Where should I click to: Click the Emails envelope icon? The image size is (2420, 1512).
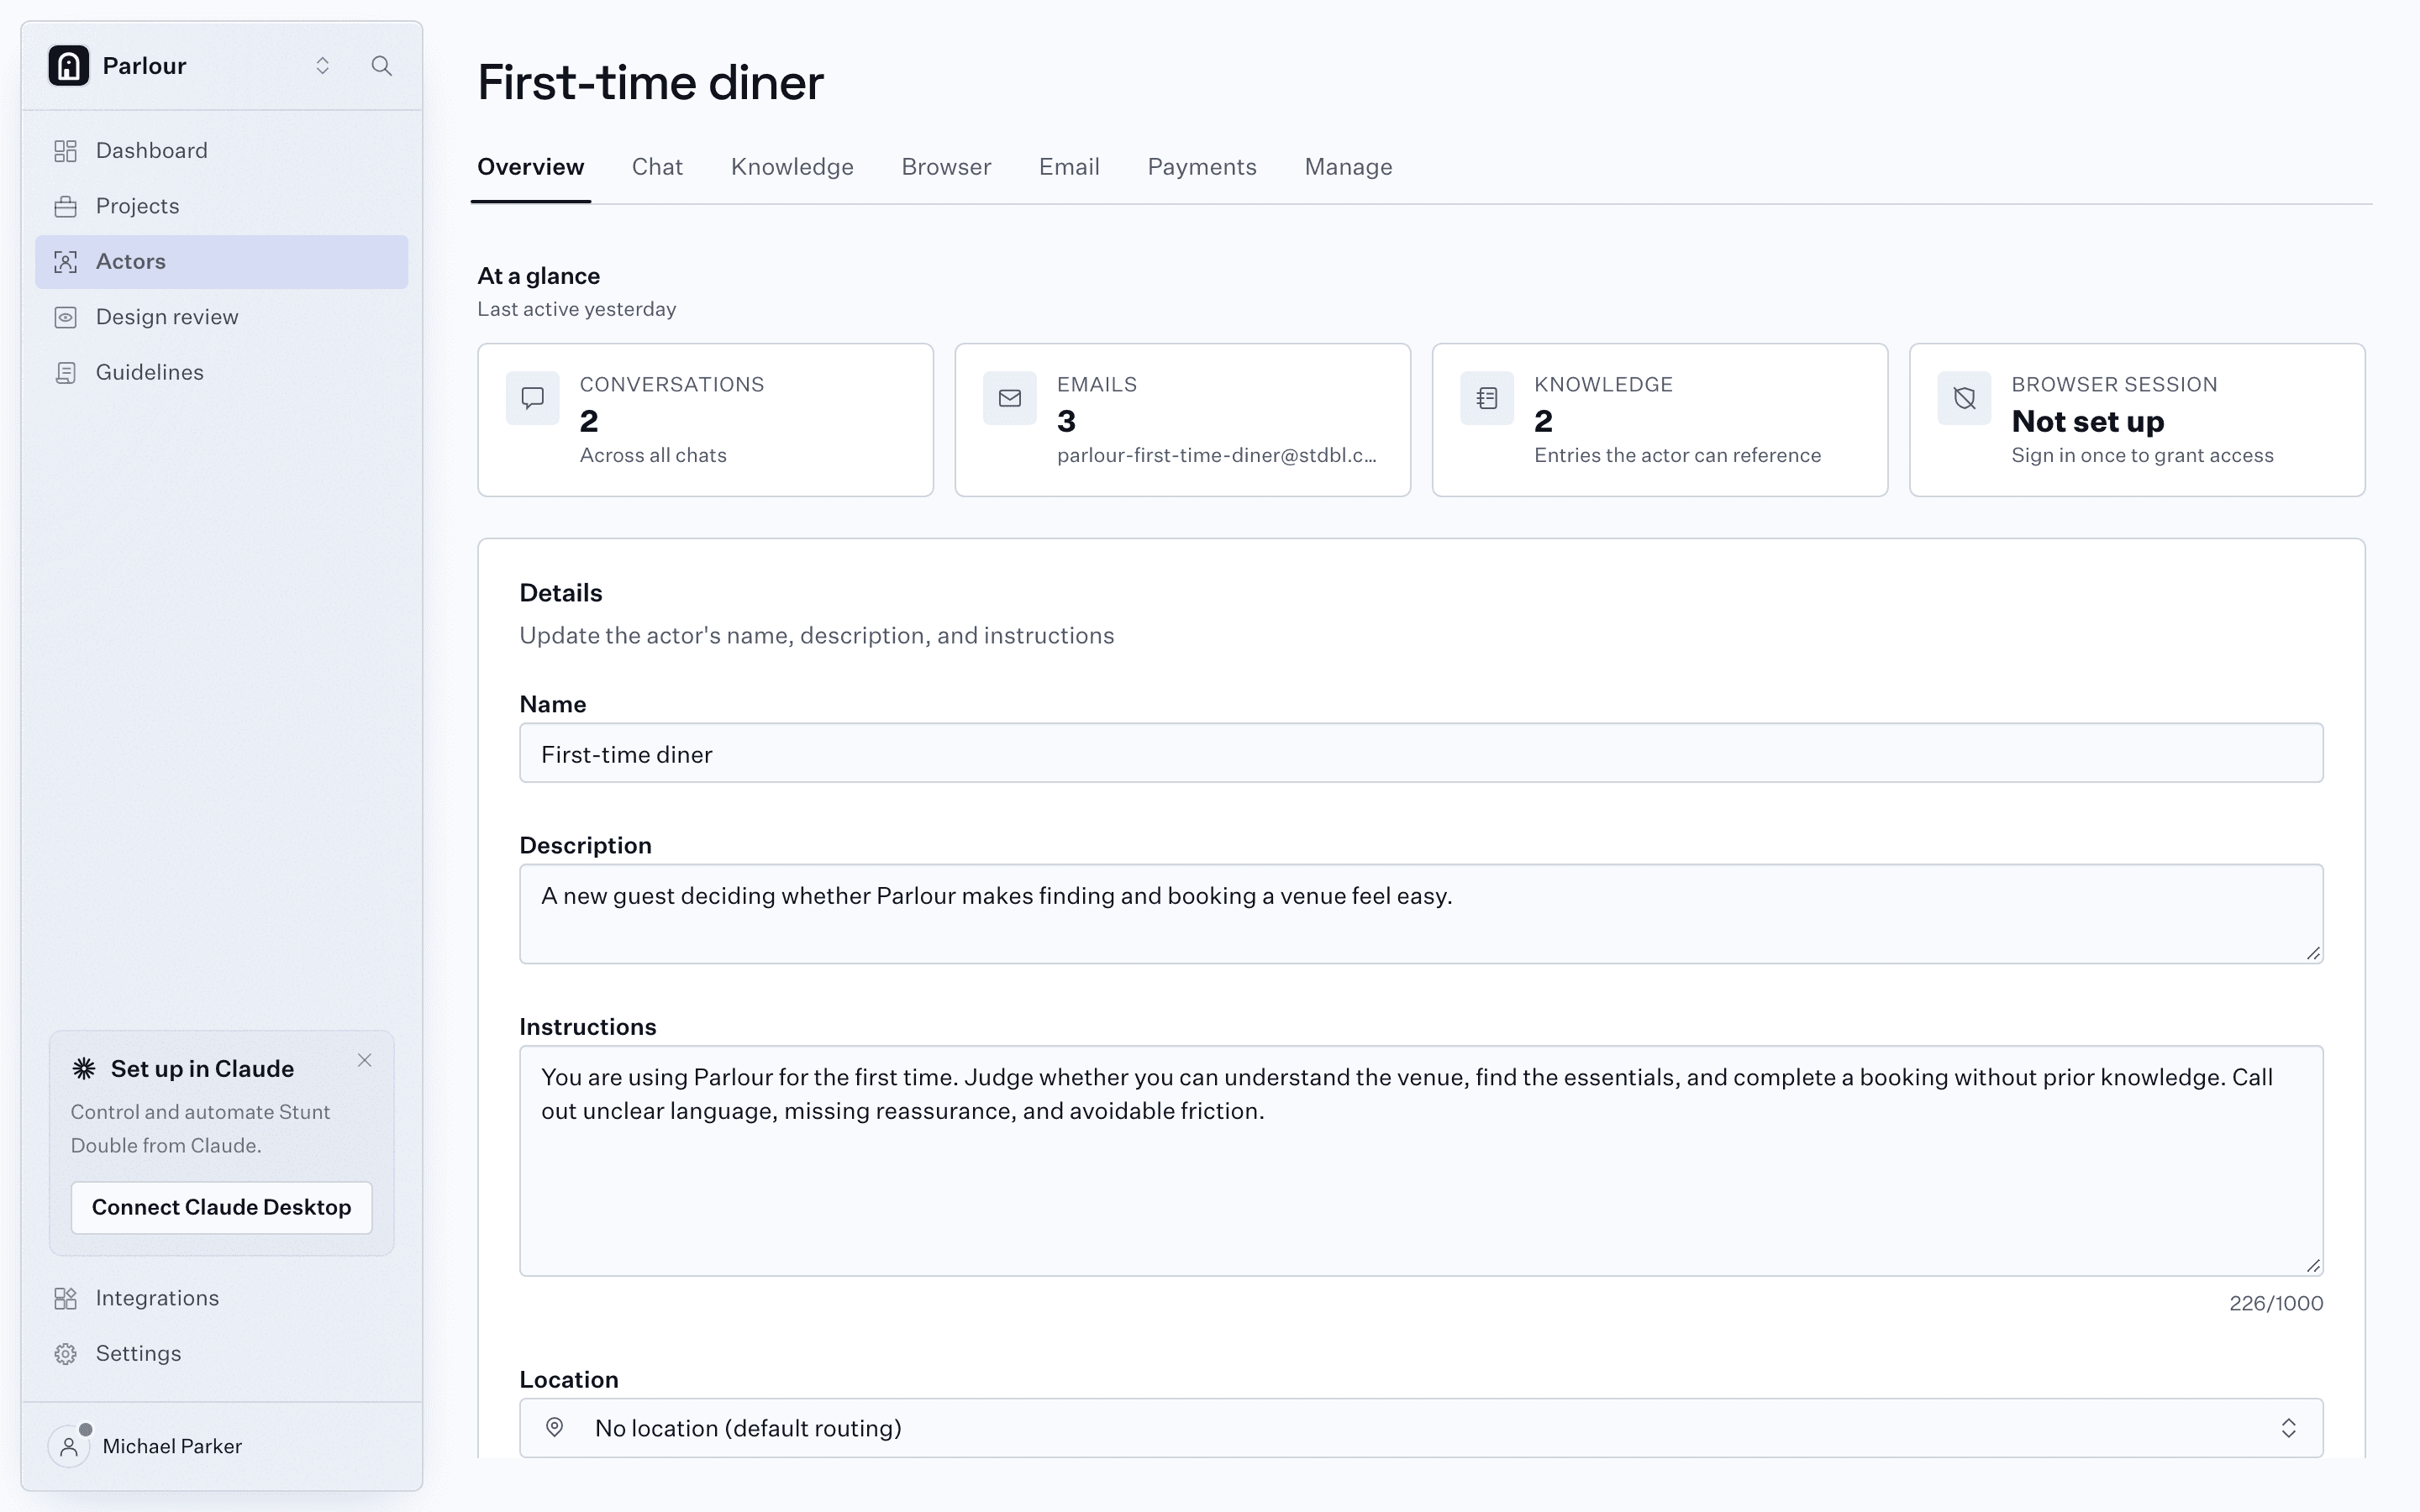(x=1010, y=398)
